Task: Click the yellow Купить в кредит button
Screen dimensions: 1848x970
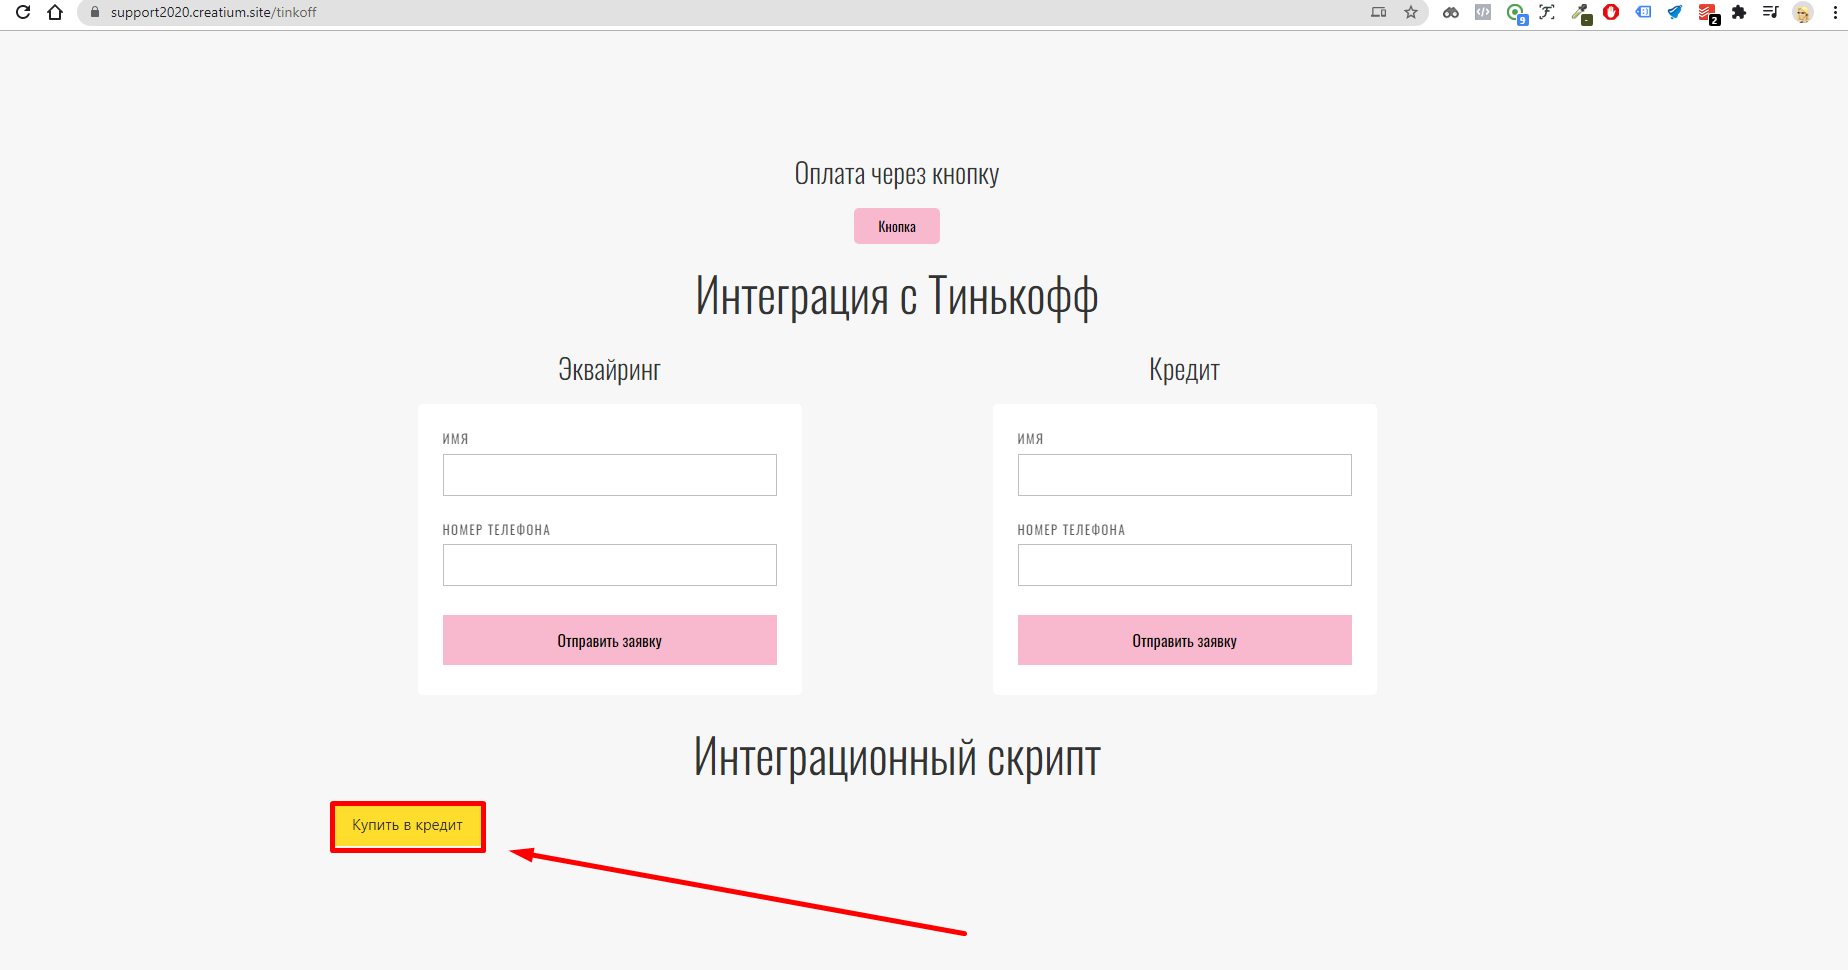Action: point(408,826)
